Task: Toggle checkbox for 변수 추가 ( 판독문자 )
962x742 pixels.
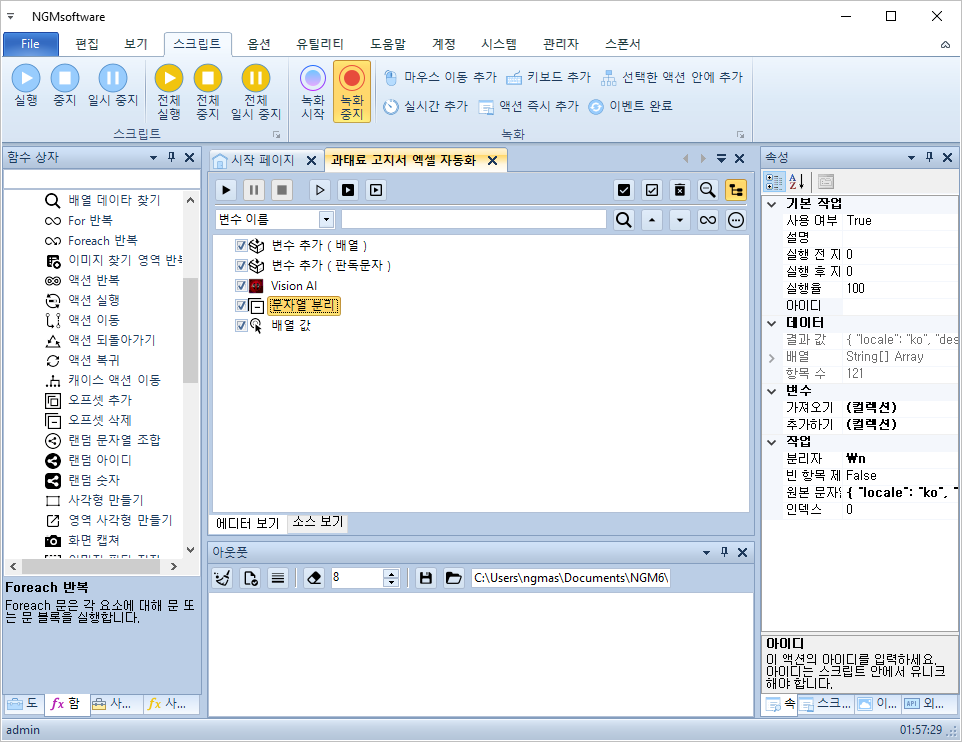Action: click(241, 266)
